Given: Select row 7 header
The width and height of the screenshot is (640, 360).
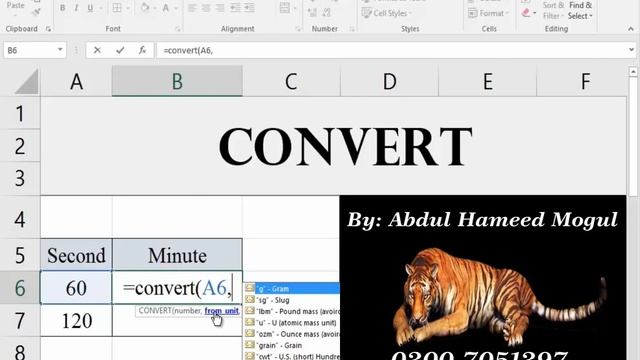Looking at the screenshot, I should tap(20, 321).
